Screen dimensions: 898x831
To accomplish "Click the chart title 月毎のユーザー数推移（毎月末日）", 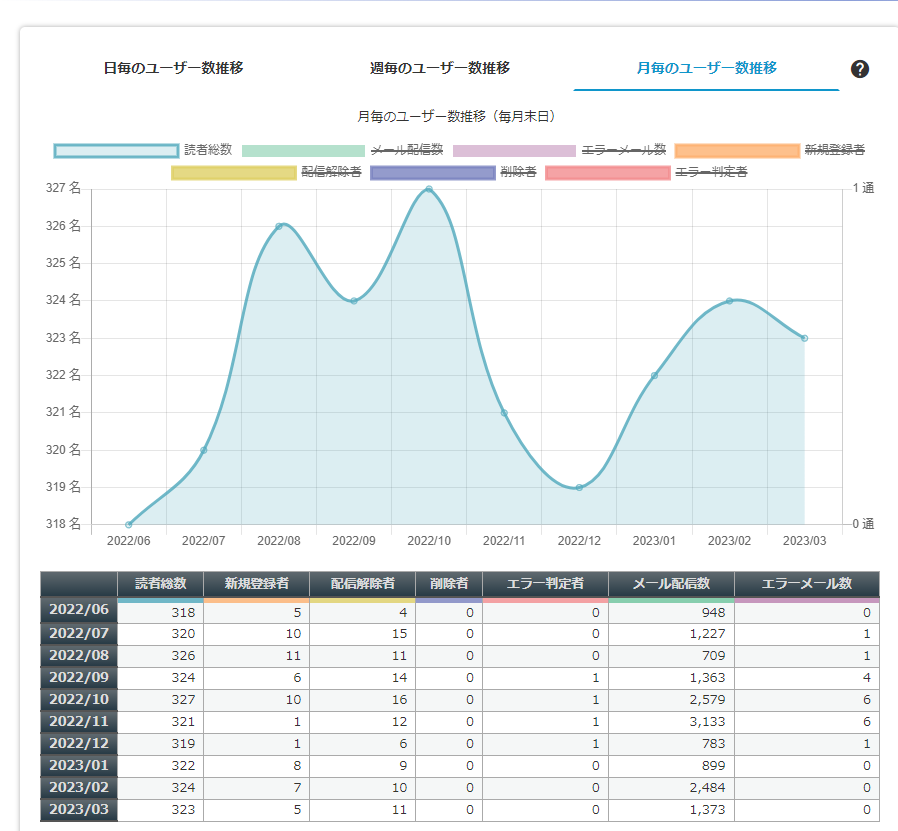I will tap(456, 116).
